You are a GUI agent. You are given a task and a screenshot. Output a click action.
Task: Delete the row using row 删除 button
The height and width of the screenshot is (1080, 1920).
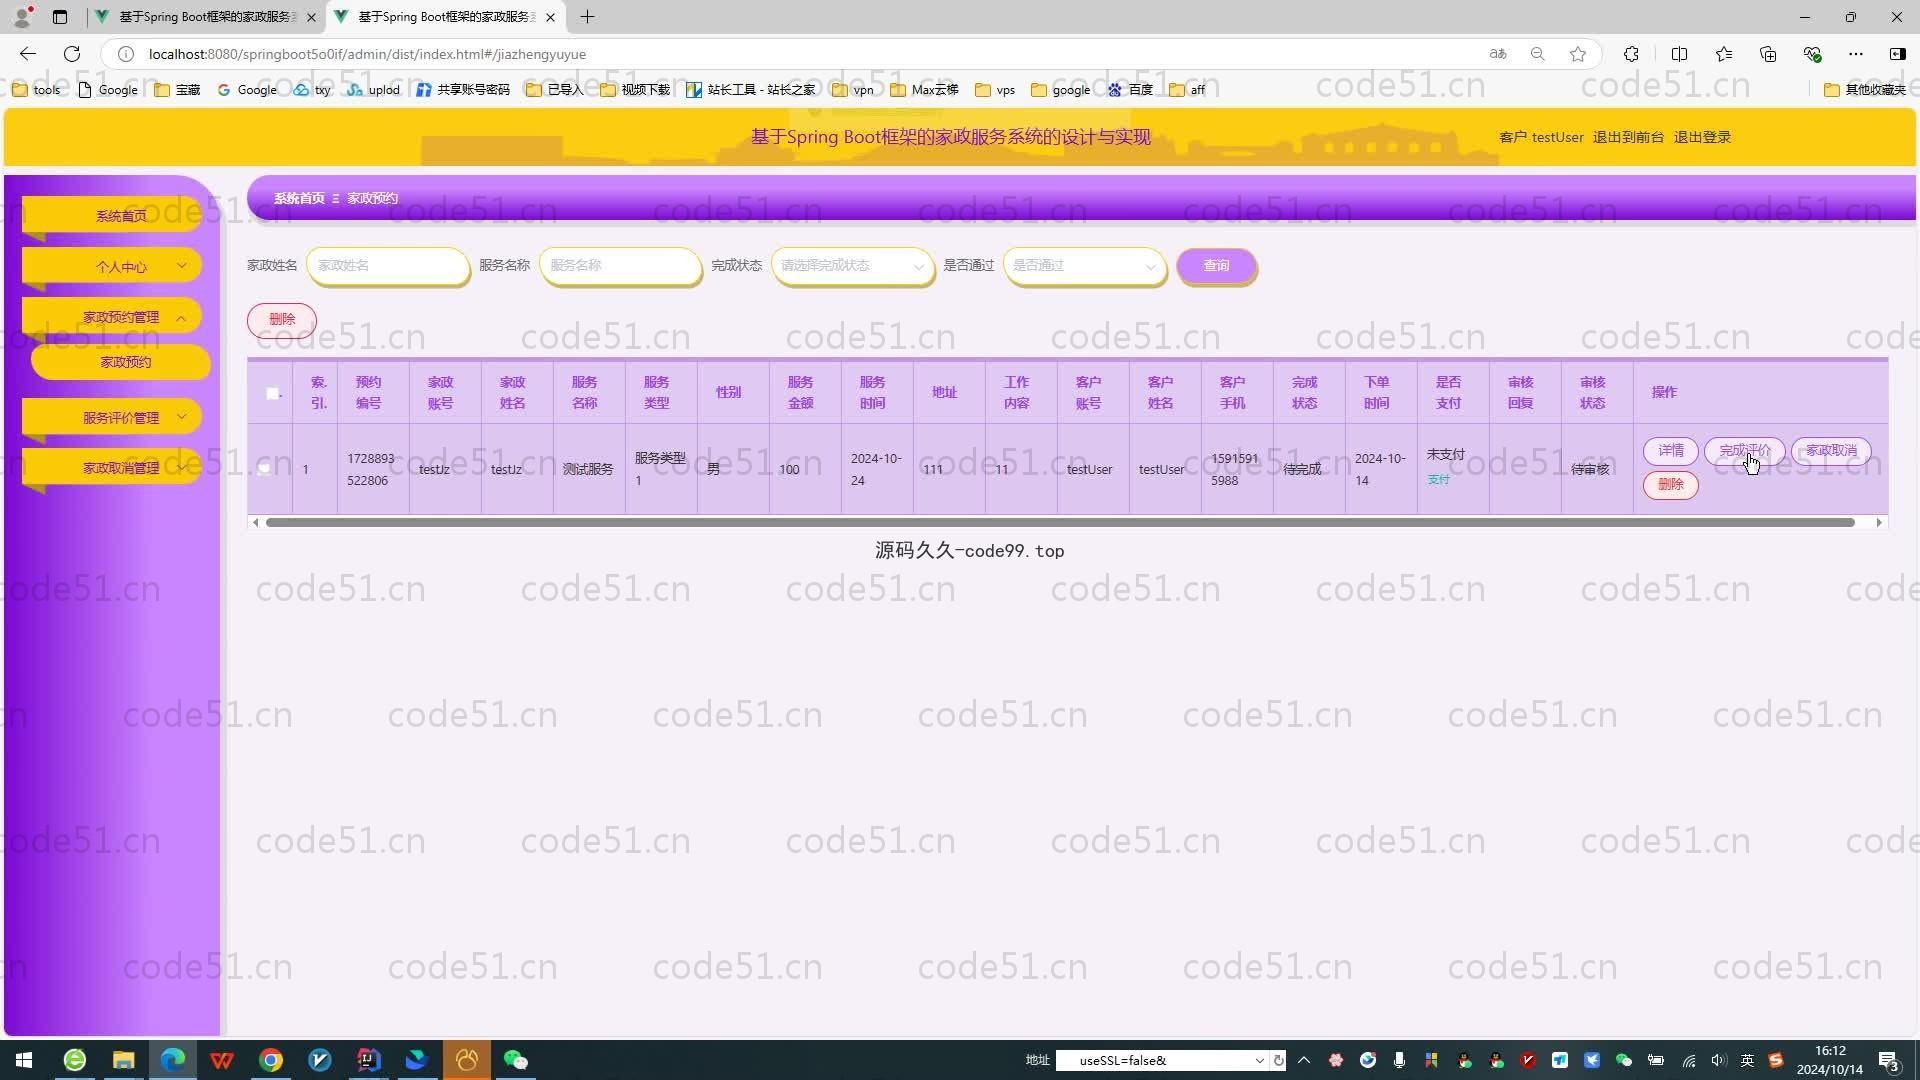point(1670,485)
